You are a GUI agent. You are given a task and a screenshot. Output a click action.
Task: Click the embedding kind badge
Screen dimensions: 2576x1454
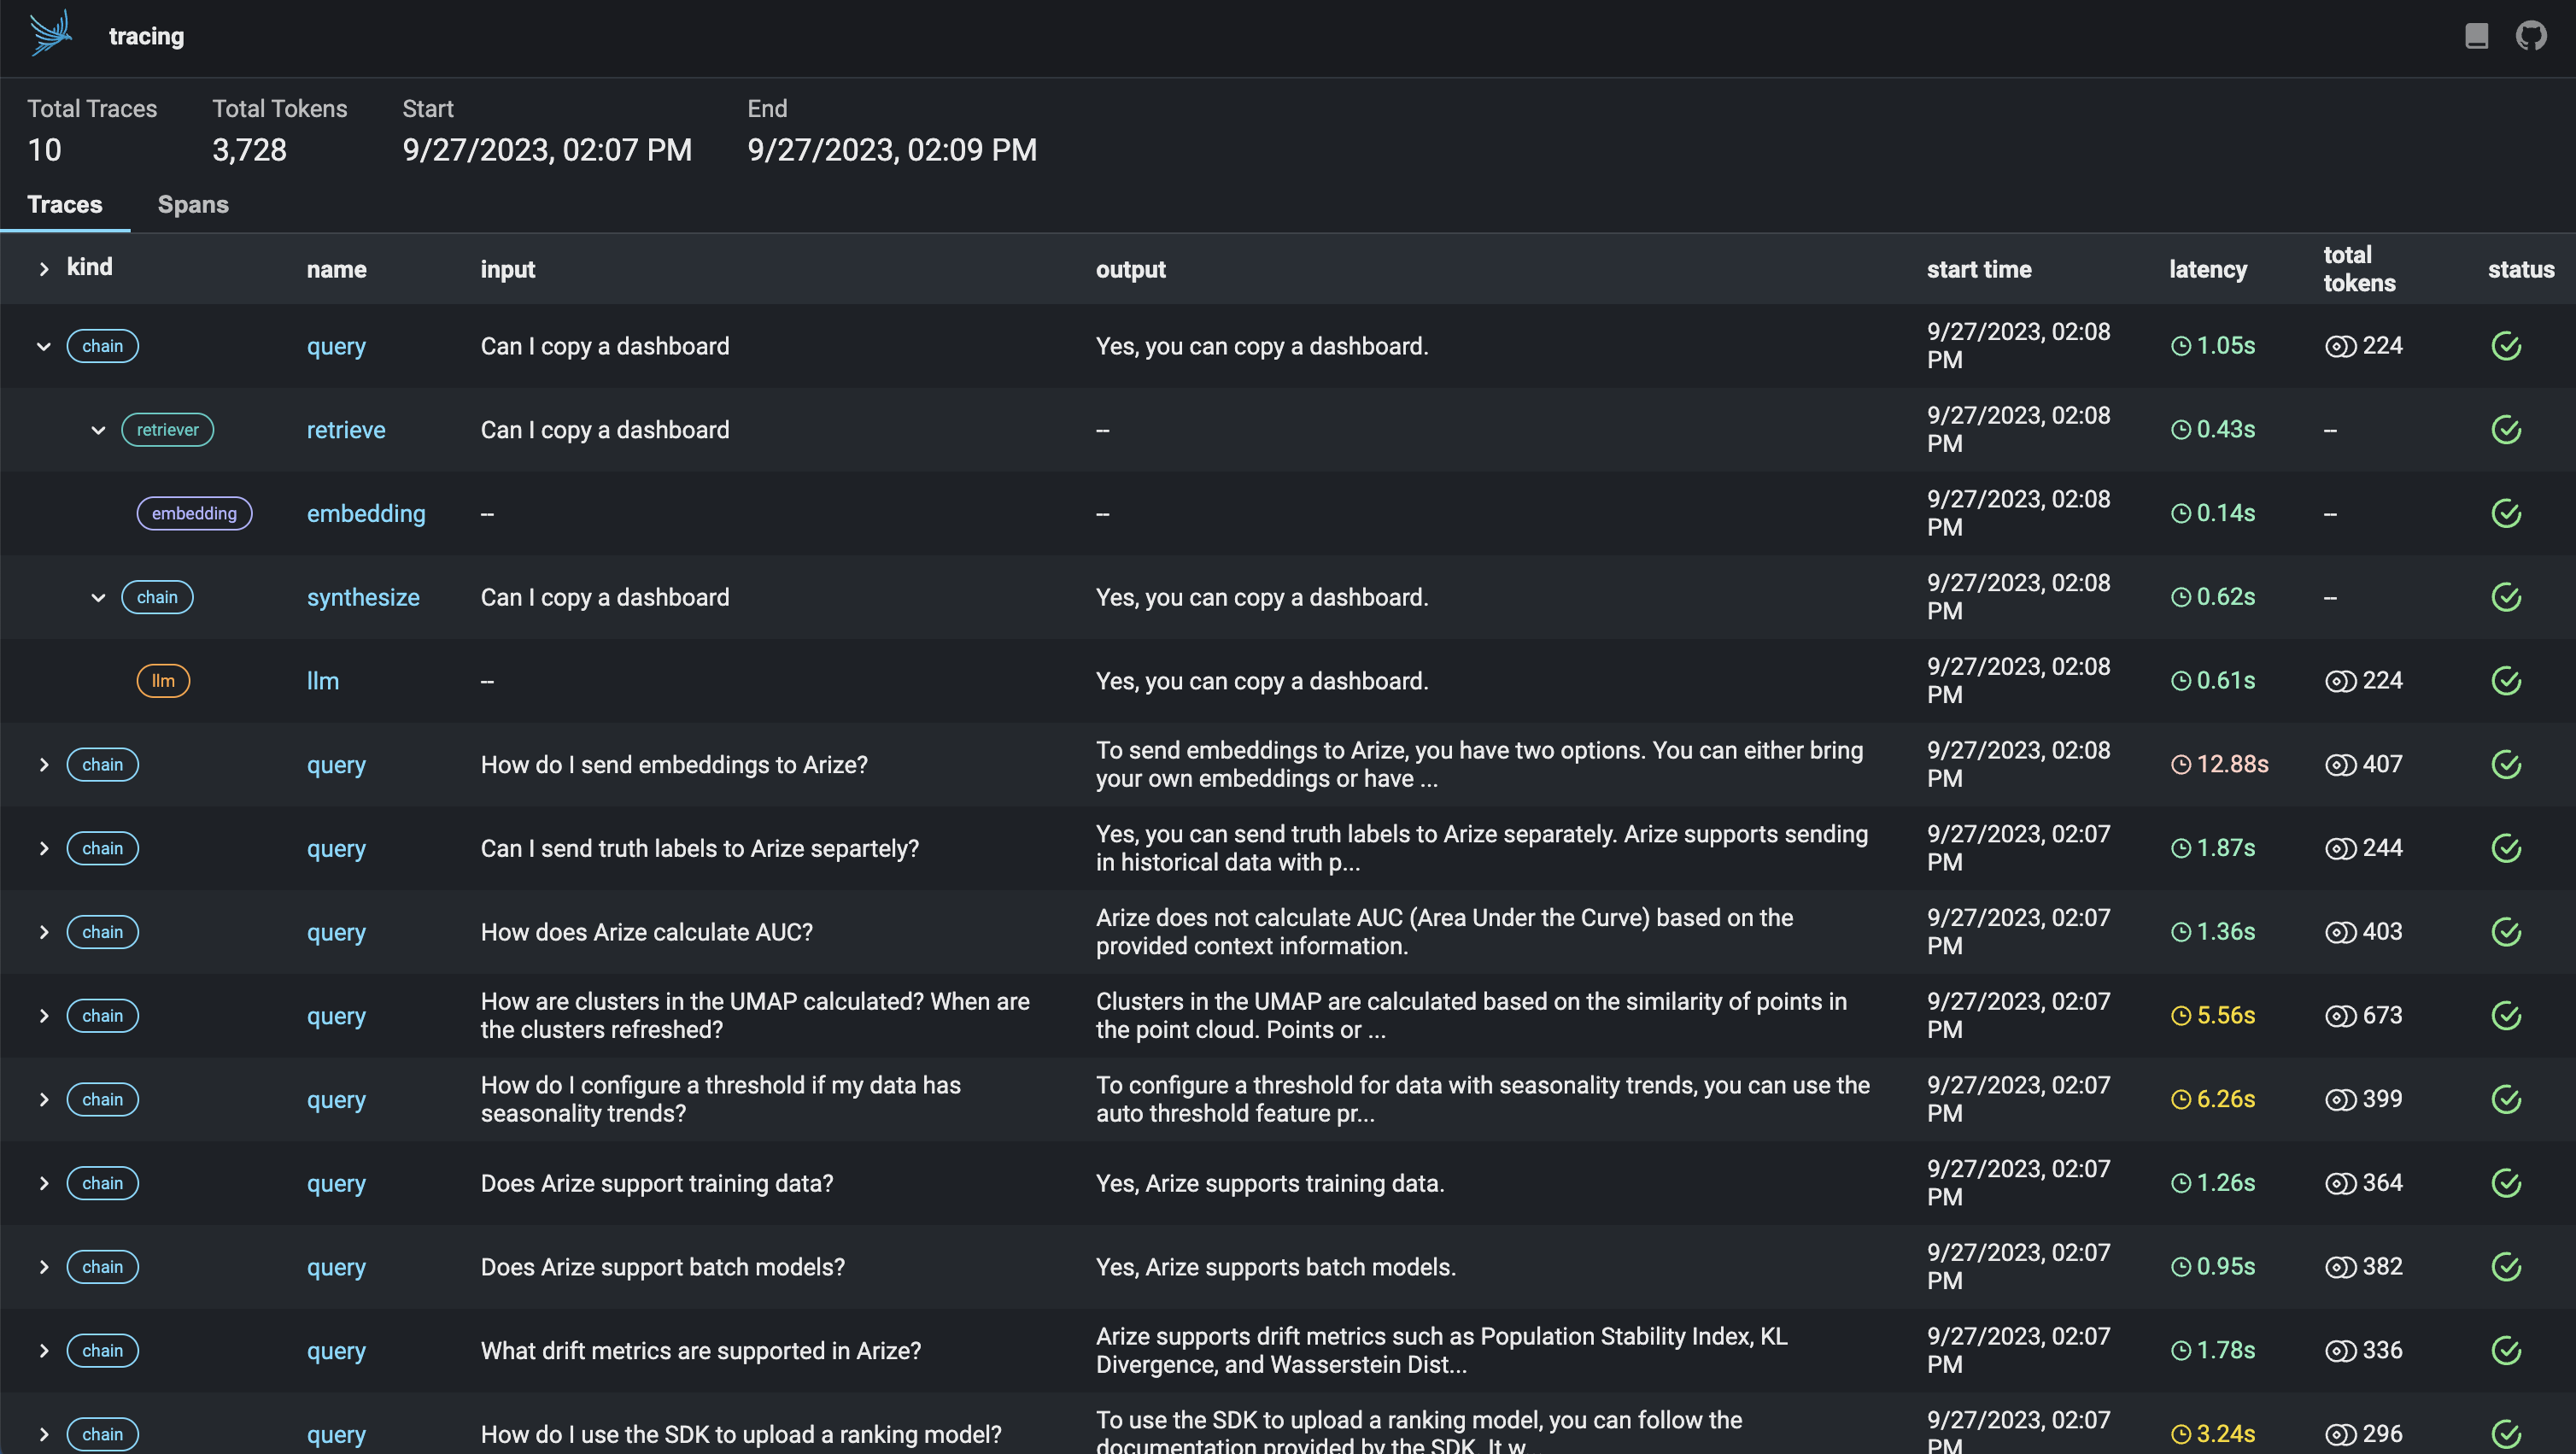click(194, 514)
